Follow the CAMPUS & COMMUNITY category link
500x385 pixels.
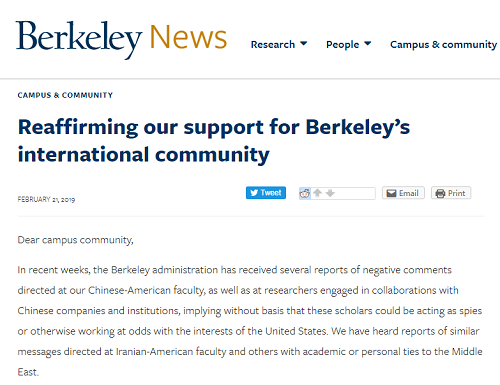point(65,95)
